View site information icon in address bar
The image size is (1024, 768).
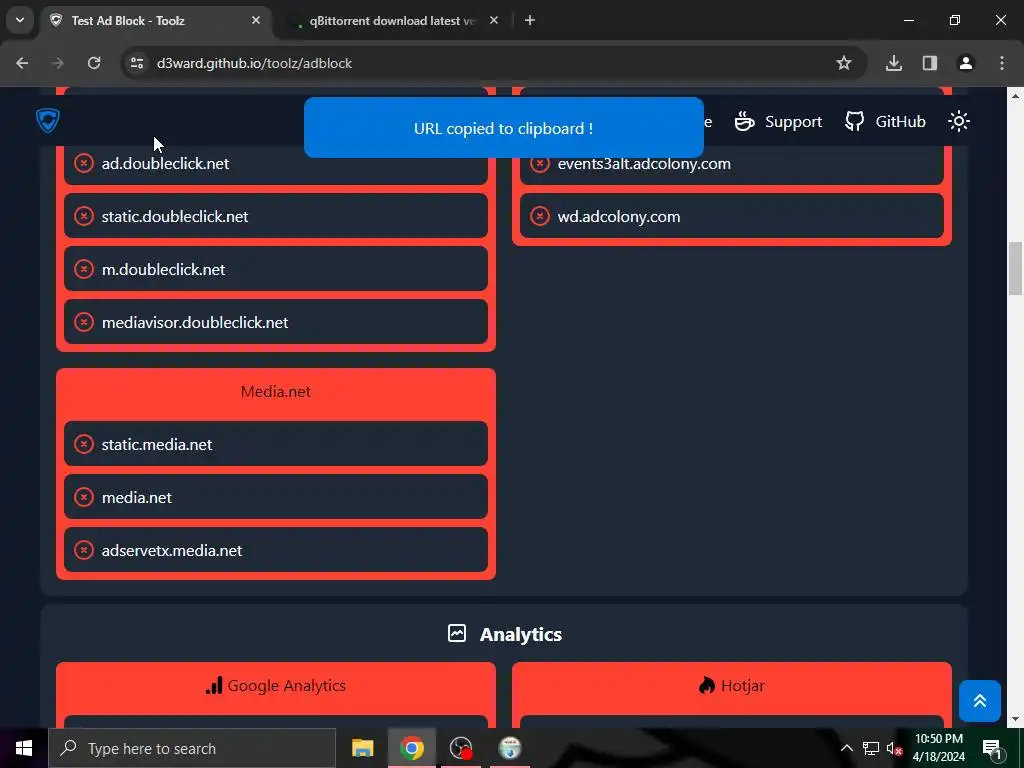pyautogui.click(x=136, y=63)
